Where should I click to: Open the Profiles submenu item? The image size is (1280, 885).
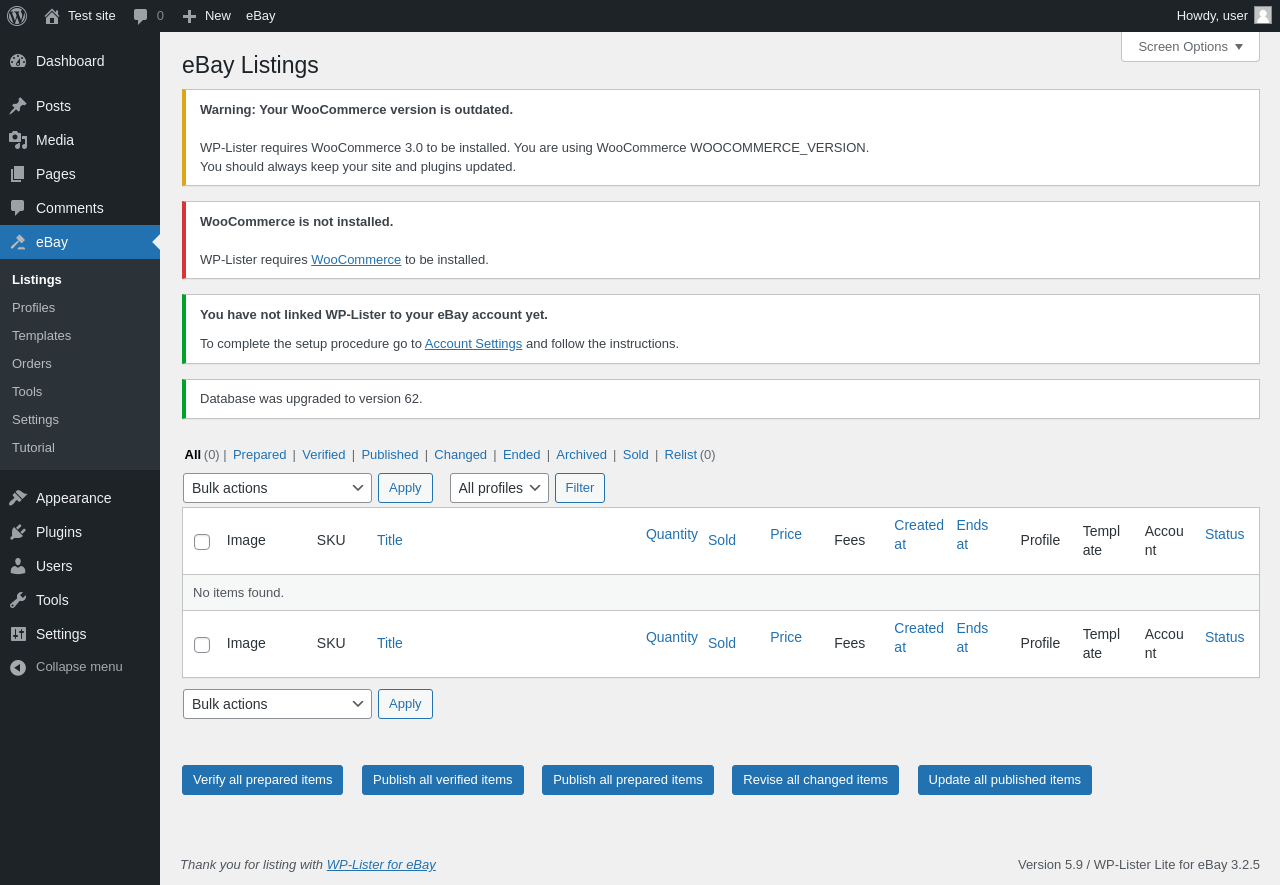34,307
